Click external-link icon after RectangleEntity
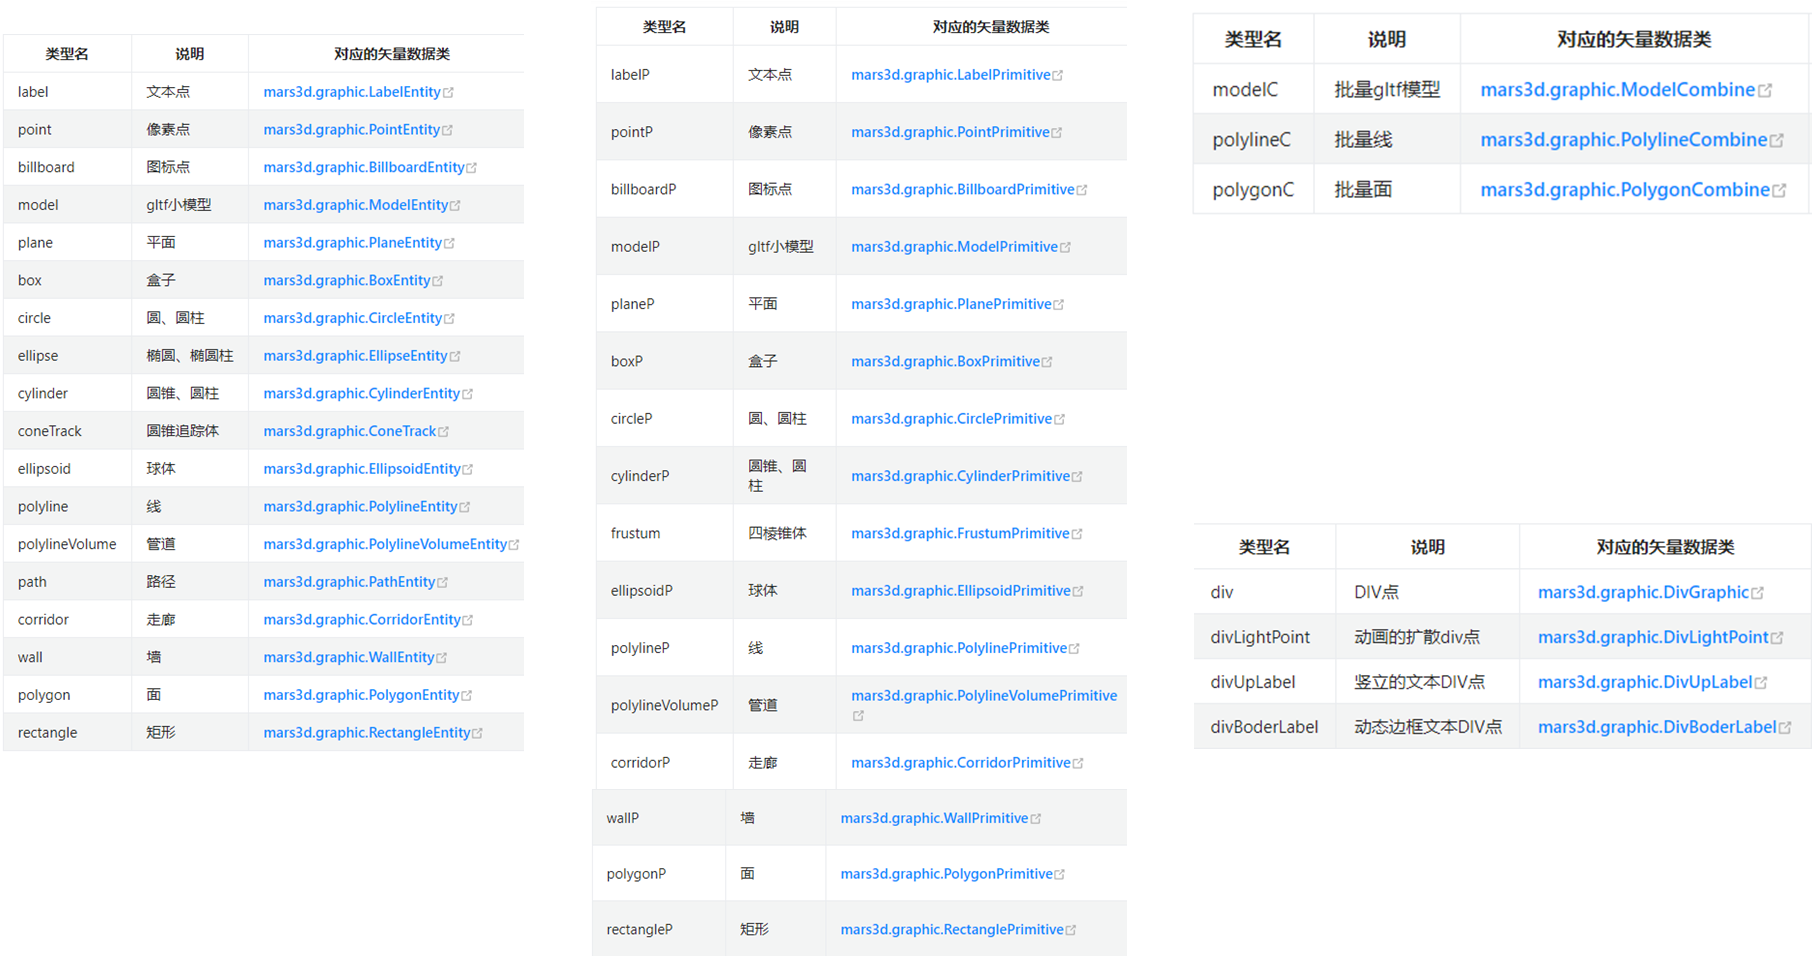This screenshot has height=956, width=1812. click(477, 733)
